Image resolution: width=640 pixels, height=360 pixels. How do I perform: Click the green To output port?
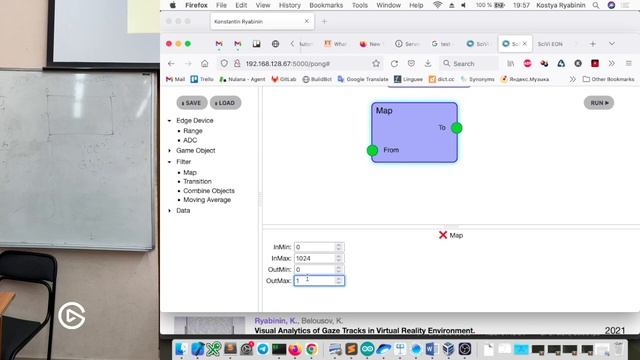click(457, 128)
